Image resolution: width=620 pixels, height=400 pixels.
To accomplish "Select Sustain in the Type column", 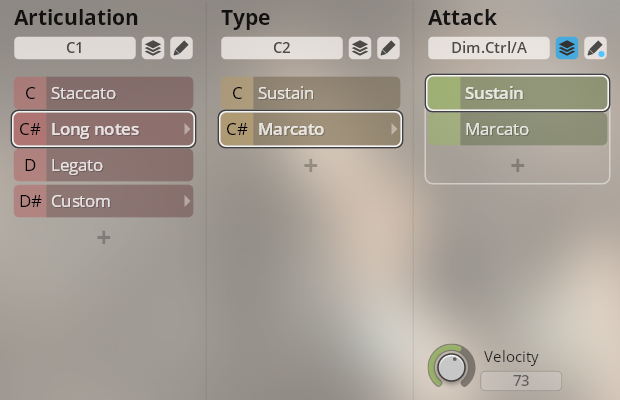I will pos(310,93).
